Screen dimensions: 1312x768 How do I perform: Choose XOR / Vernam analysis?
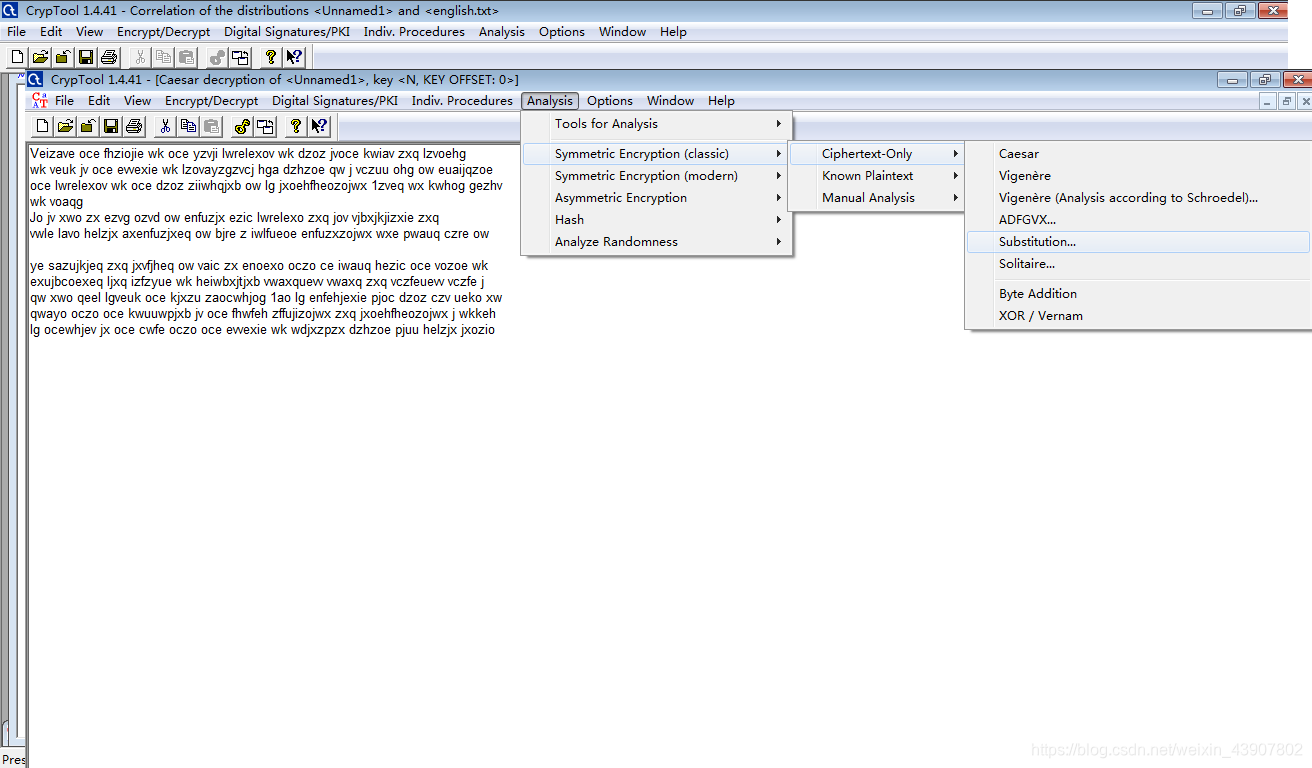pyautogui.click(x=1138, y=316)
